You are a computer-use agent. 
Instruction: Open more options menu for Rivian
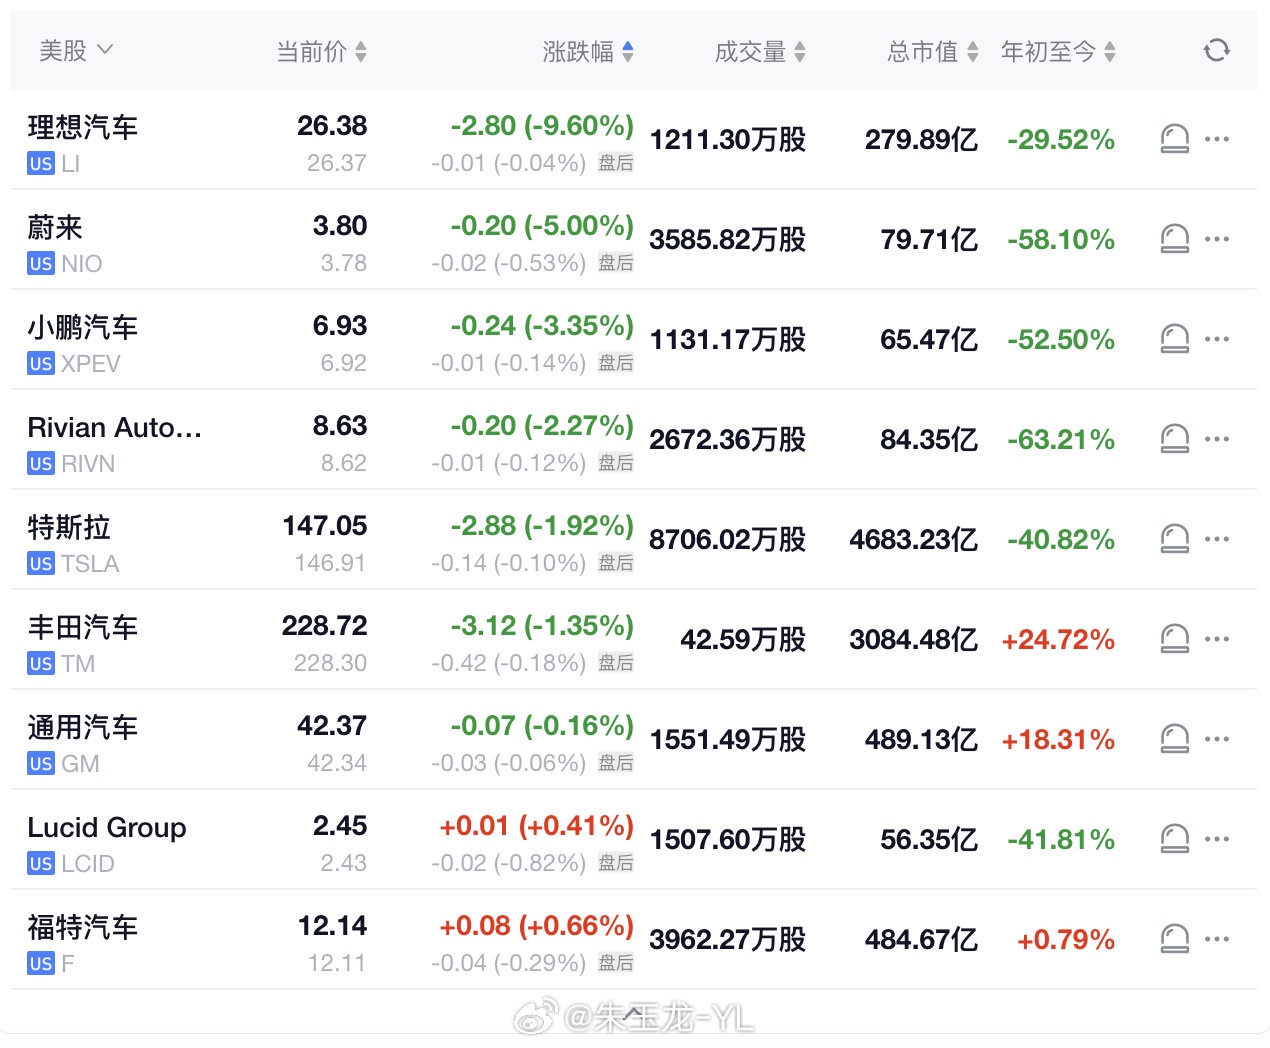(1217, 439)
